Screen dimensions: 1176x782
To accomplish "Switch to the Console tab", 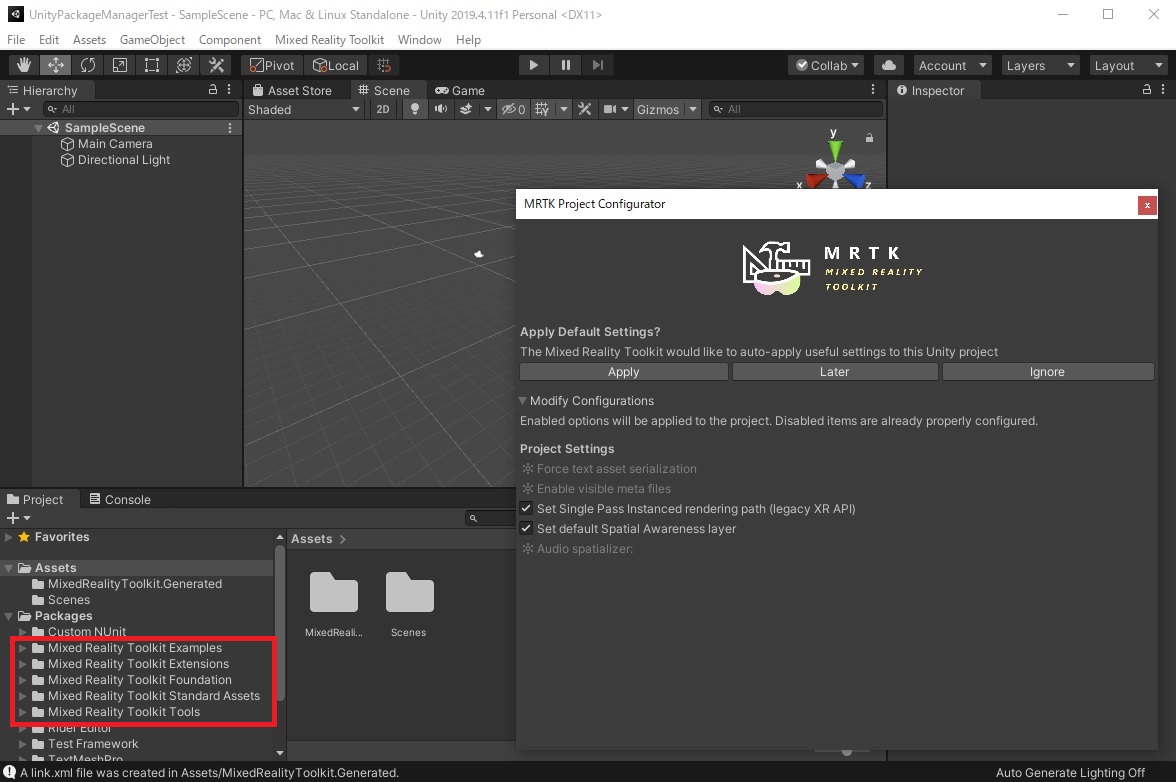I will tap(120, 499).
